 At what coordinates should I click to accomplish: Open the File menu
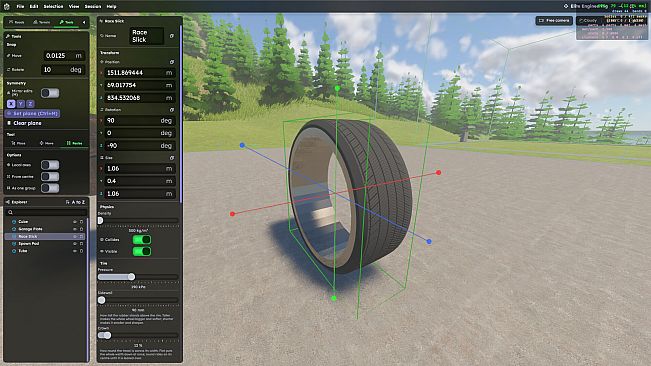[x=20, y=7]
